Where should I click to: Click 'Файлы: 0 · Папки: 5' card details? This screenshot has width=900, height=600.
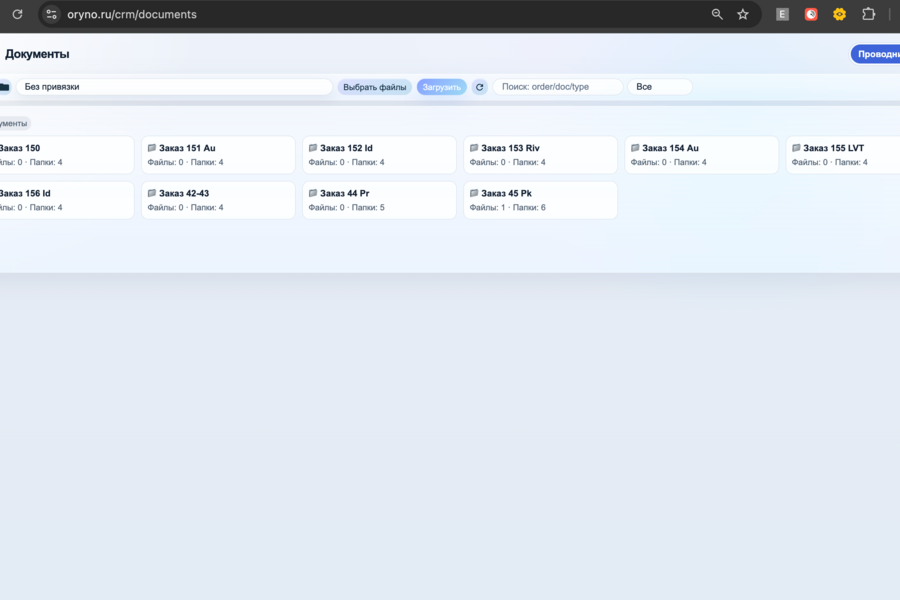click(346, 207)
